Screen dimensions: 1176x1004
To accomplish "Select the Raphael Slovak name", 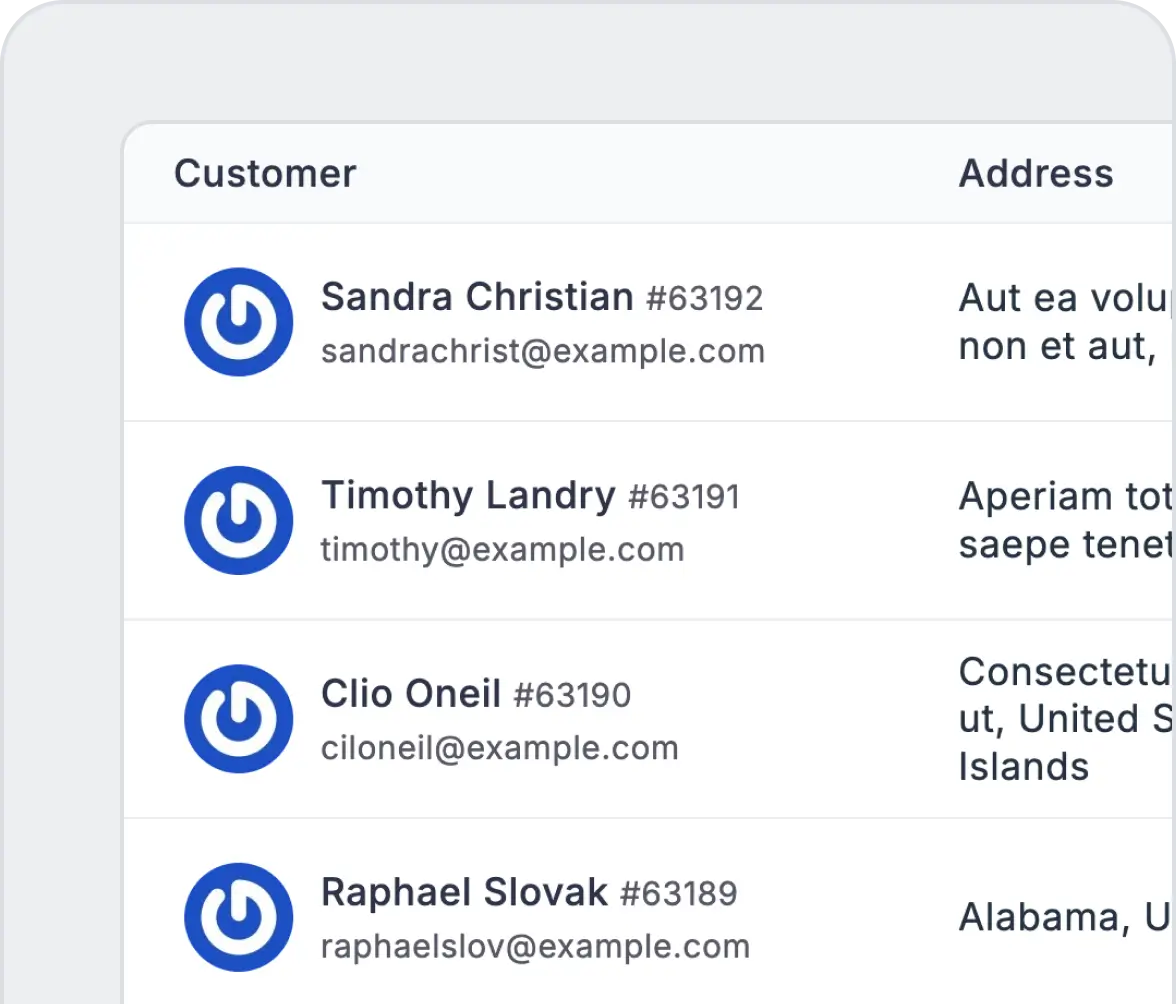I will click(x=464, y=892).
